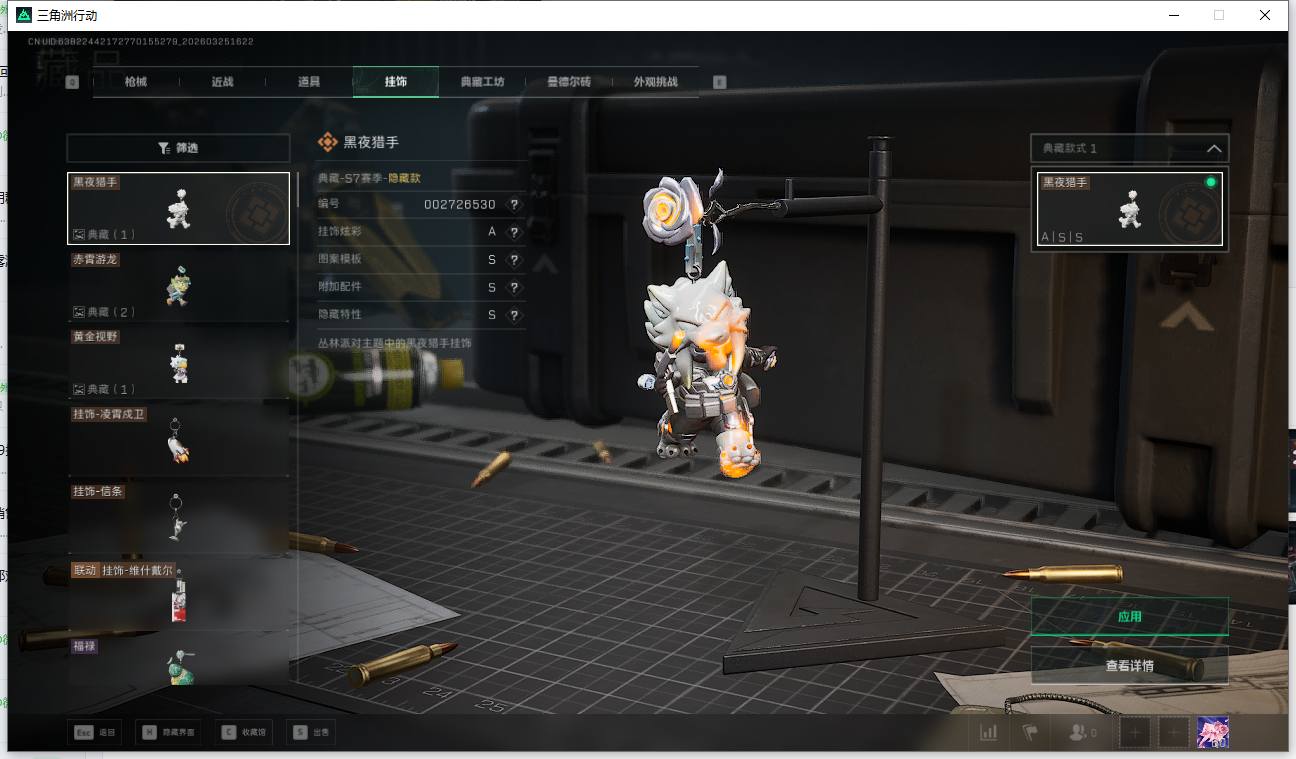The height and width of the screenshot is (759, 1296).
Task: Switch to the 近战 tab
Action: click(222, 82)
